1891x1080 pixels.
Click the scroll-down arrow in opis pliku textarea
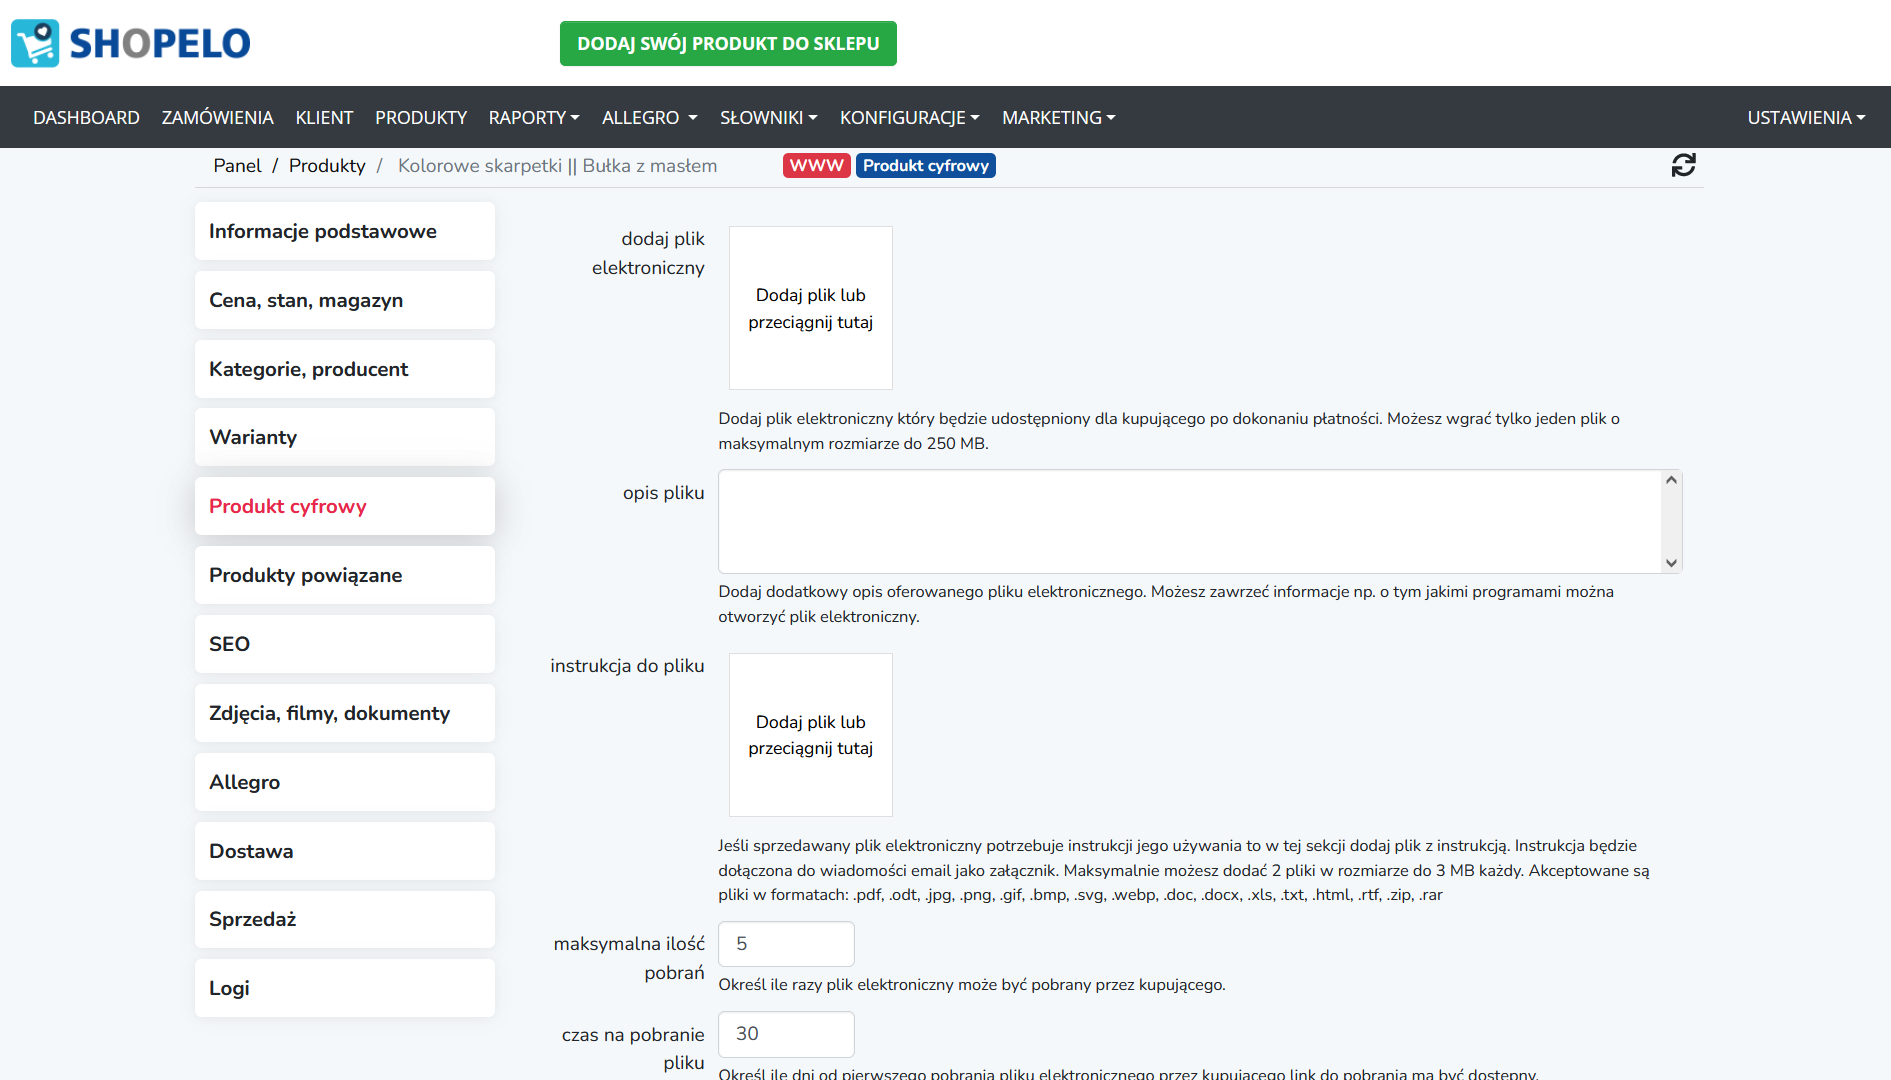(1671, 563)
